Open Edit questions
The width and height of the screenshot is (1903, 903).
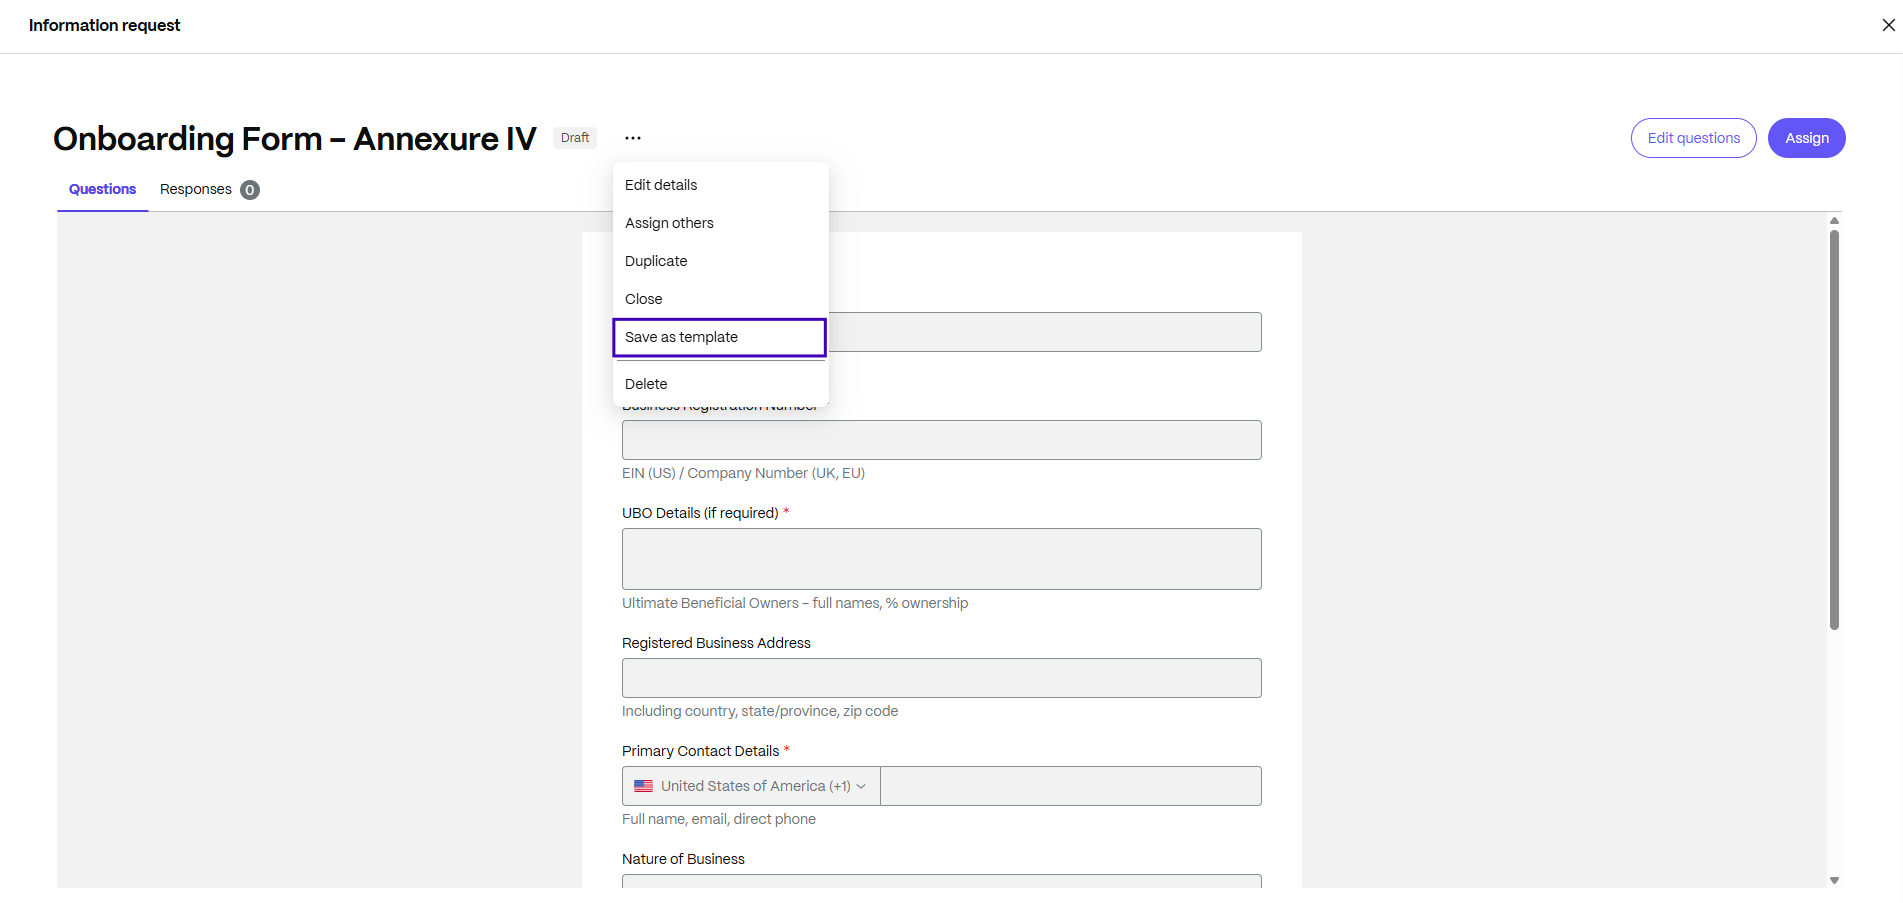[x=1692, y=137]
